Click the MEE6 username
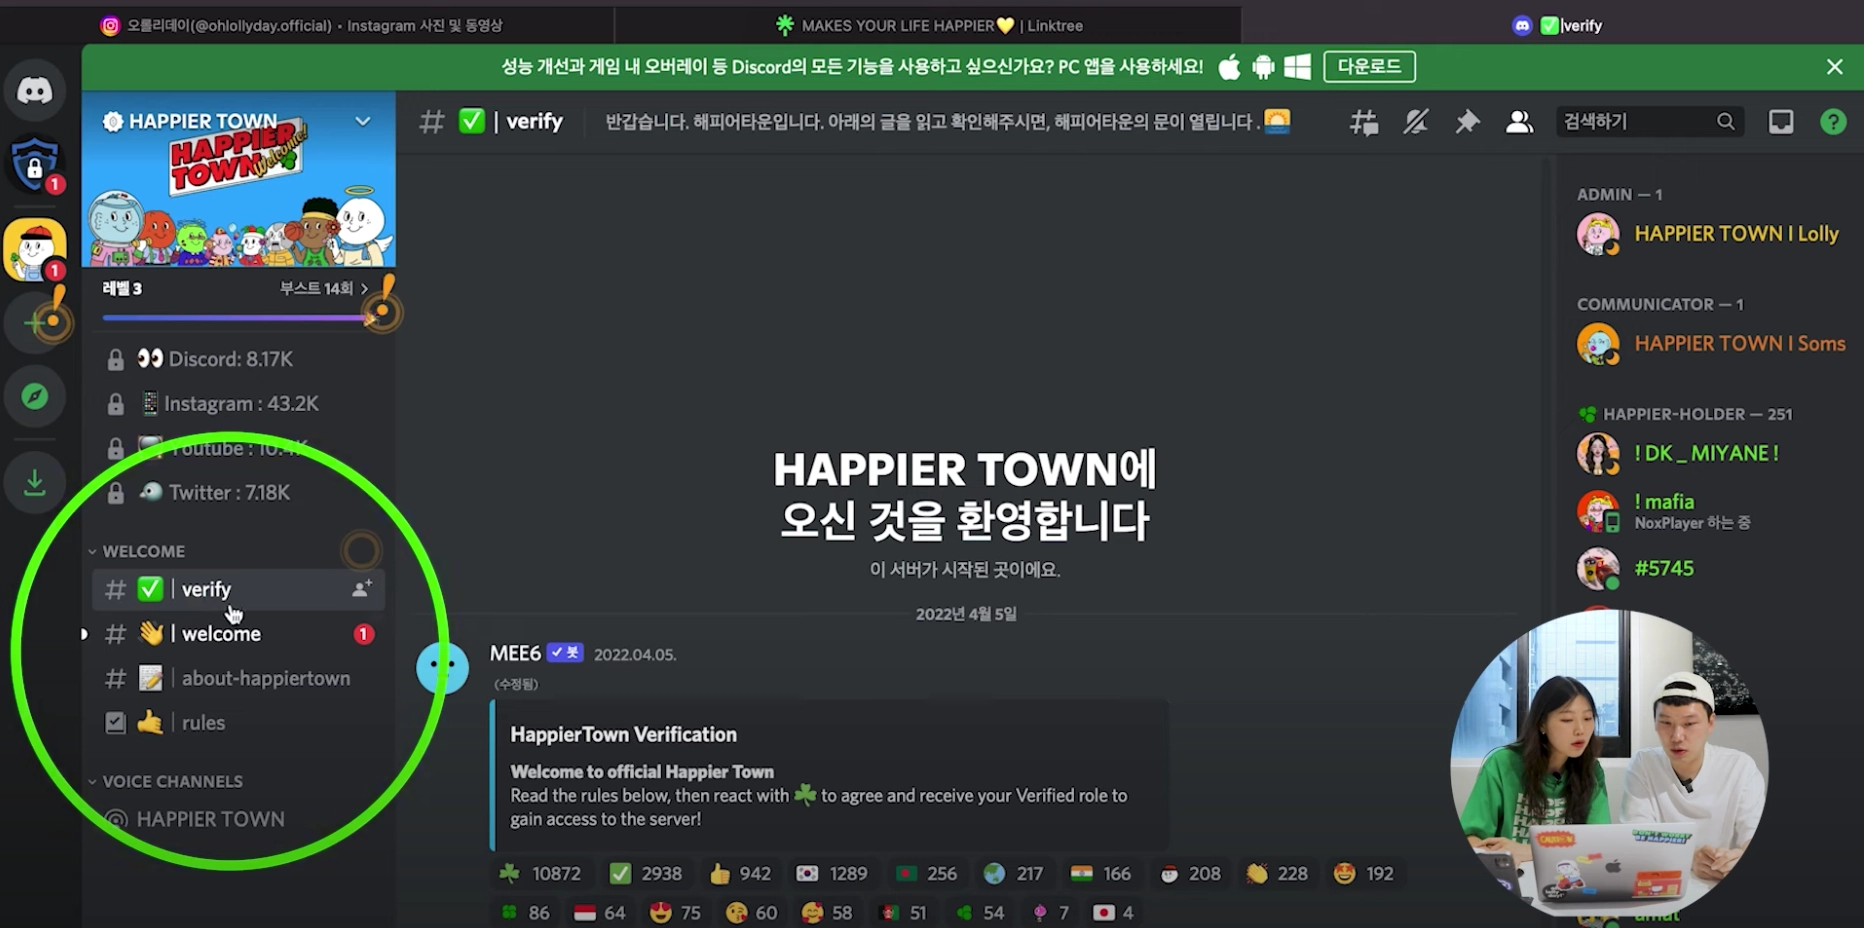1864x928 pixels. [x=515, y=653]
